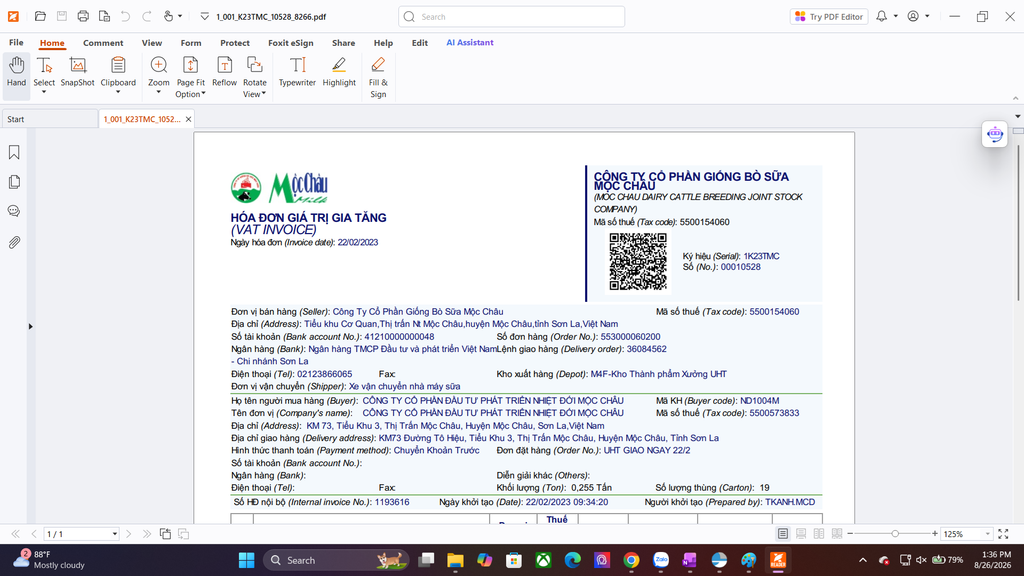Switch to facing pages view mode
Image resolution: width=1024 pixels, height=576 pixels.
pos(819,534)
